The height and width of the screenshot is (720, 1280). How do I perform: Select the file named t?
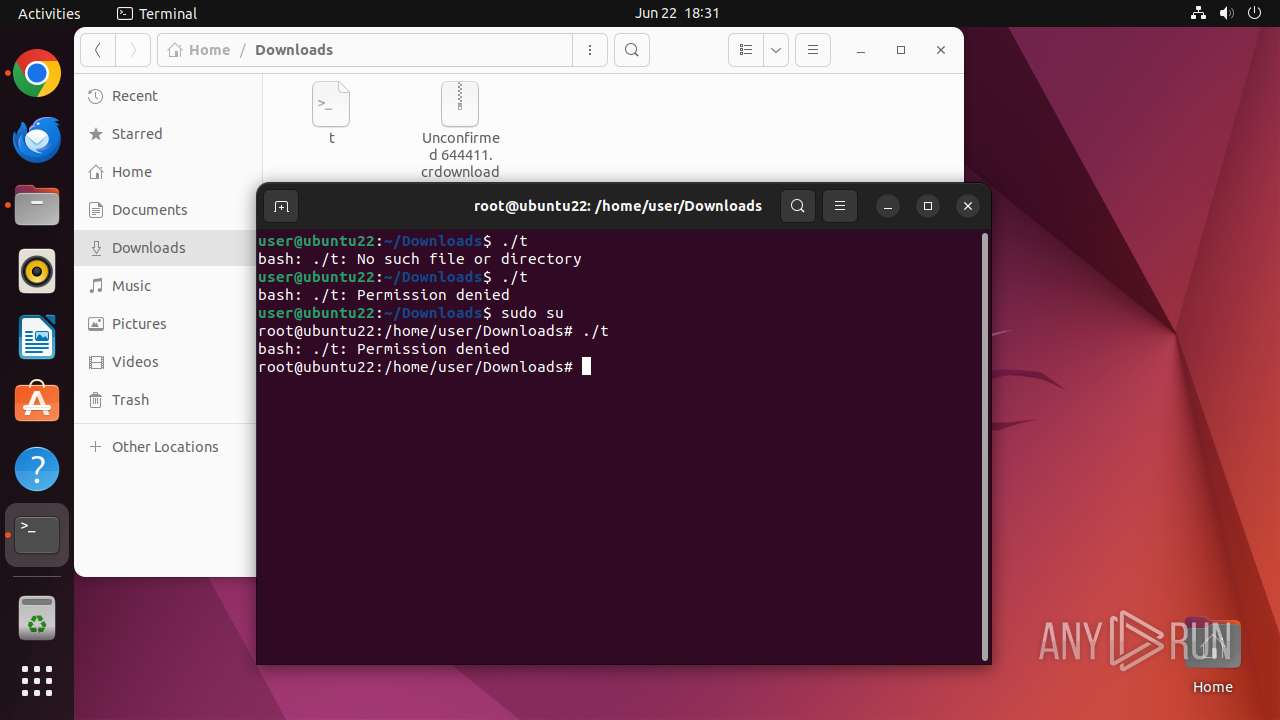(x=331, y=113)
